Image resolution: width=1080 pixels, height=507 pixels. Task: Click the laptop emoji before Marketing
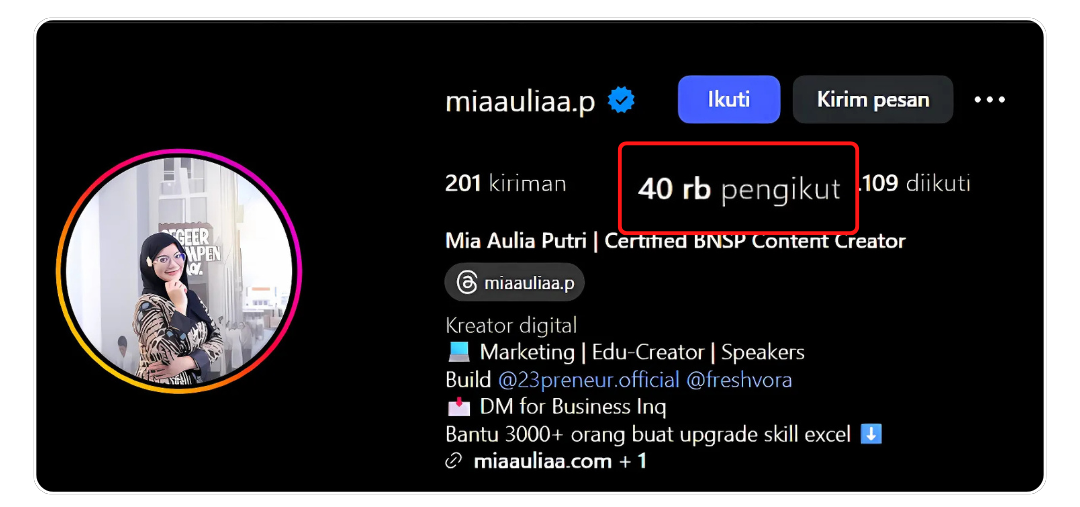(459, 353)
